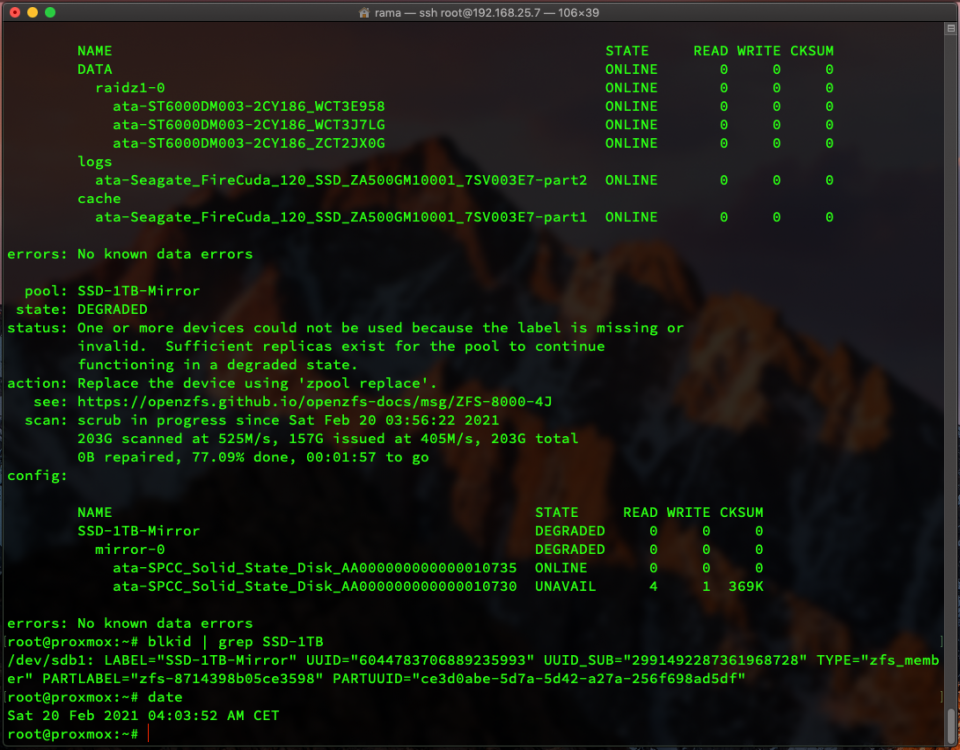Click the second 'errors: No known data errors' line
960x750 pixels.
click(130, 623)
